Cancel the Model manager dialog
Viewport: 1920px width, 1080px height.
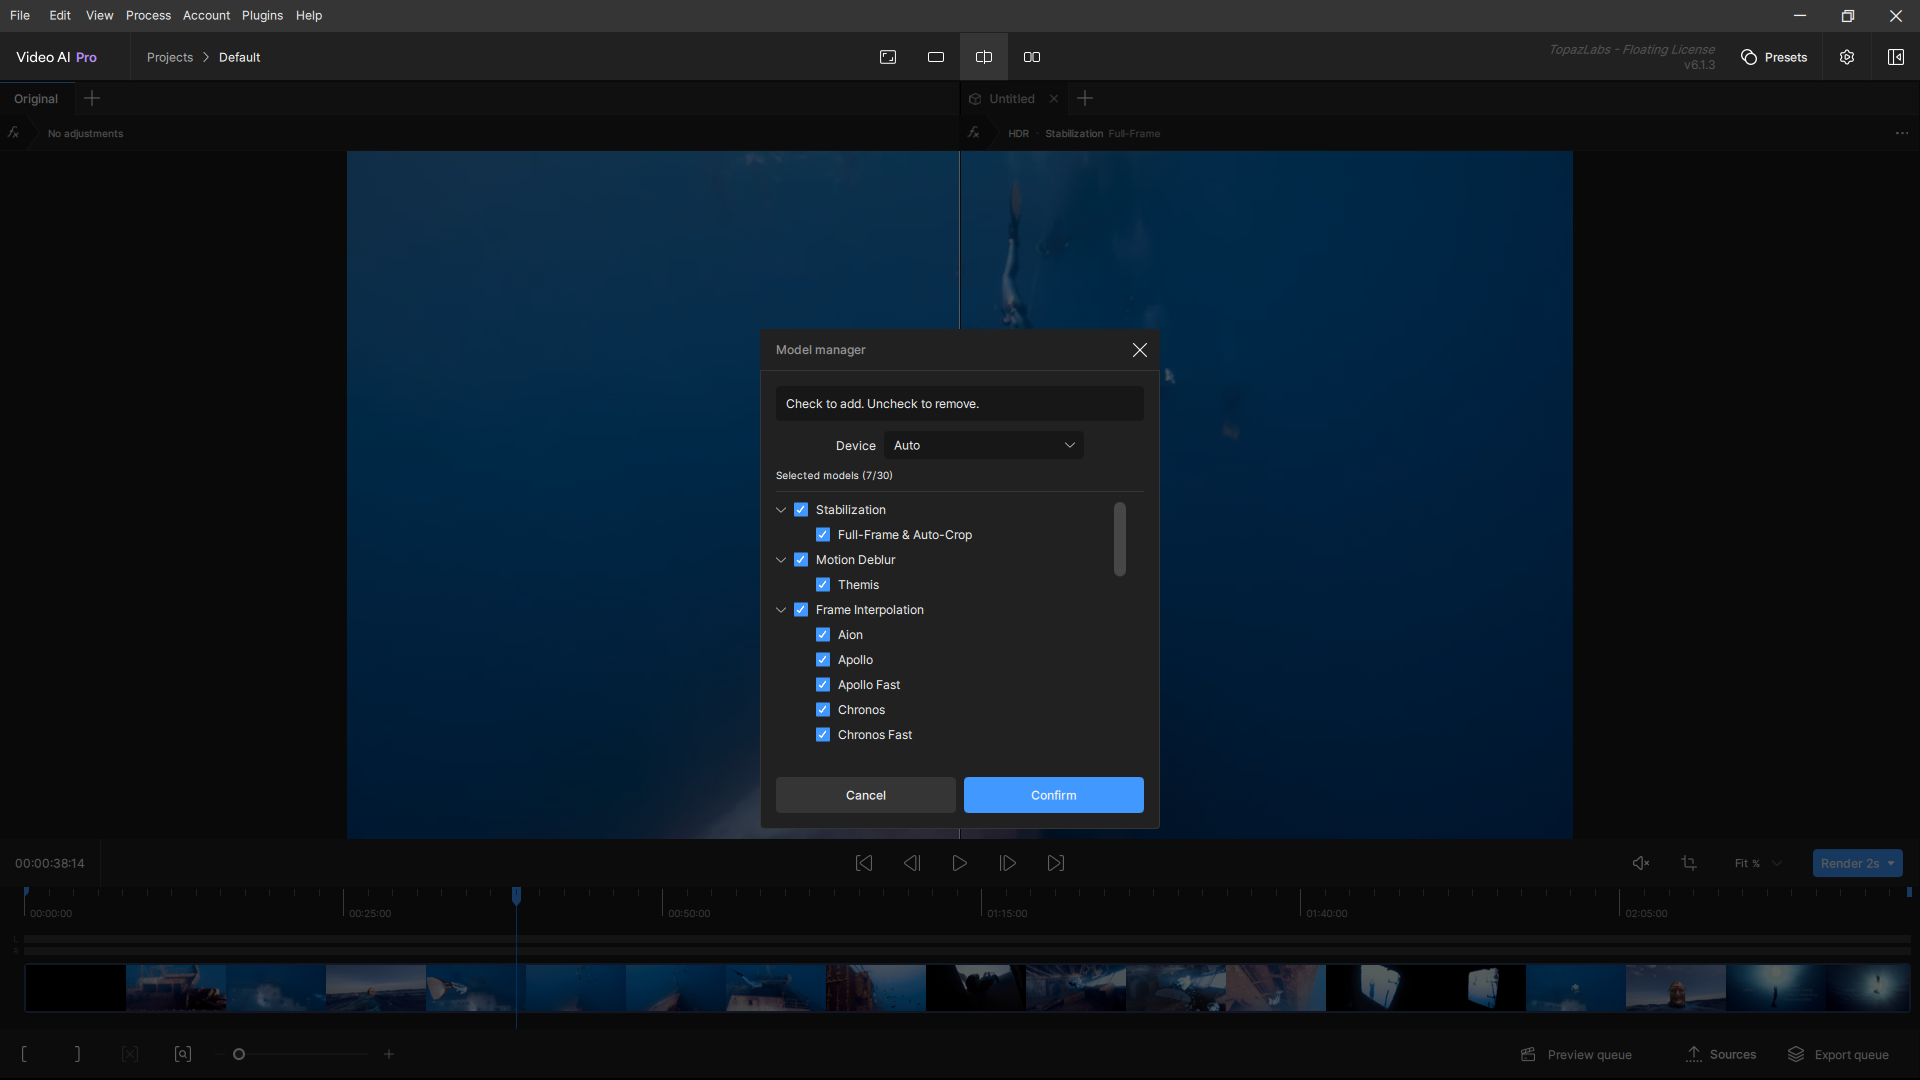pyautogui.click(x=865, y=795)
